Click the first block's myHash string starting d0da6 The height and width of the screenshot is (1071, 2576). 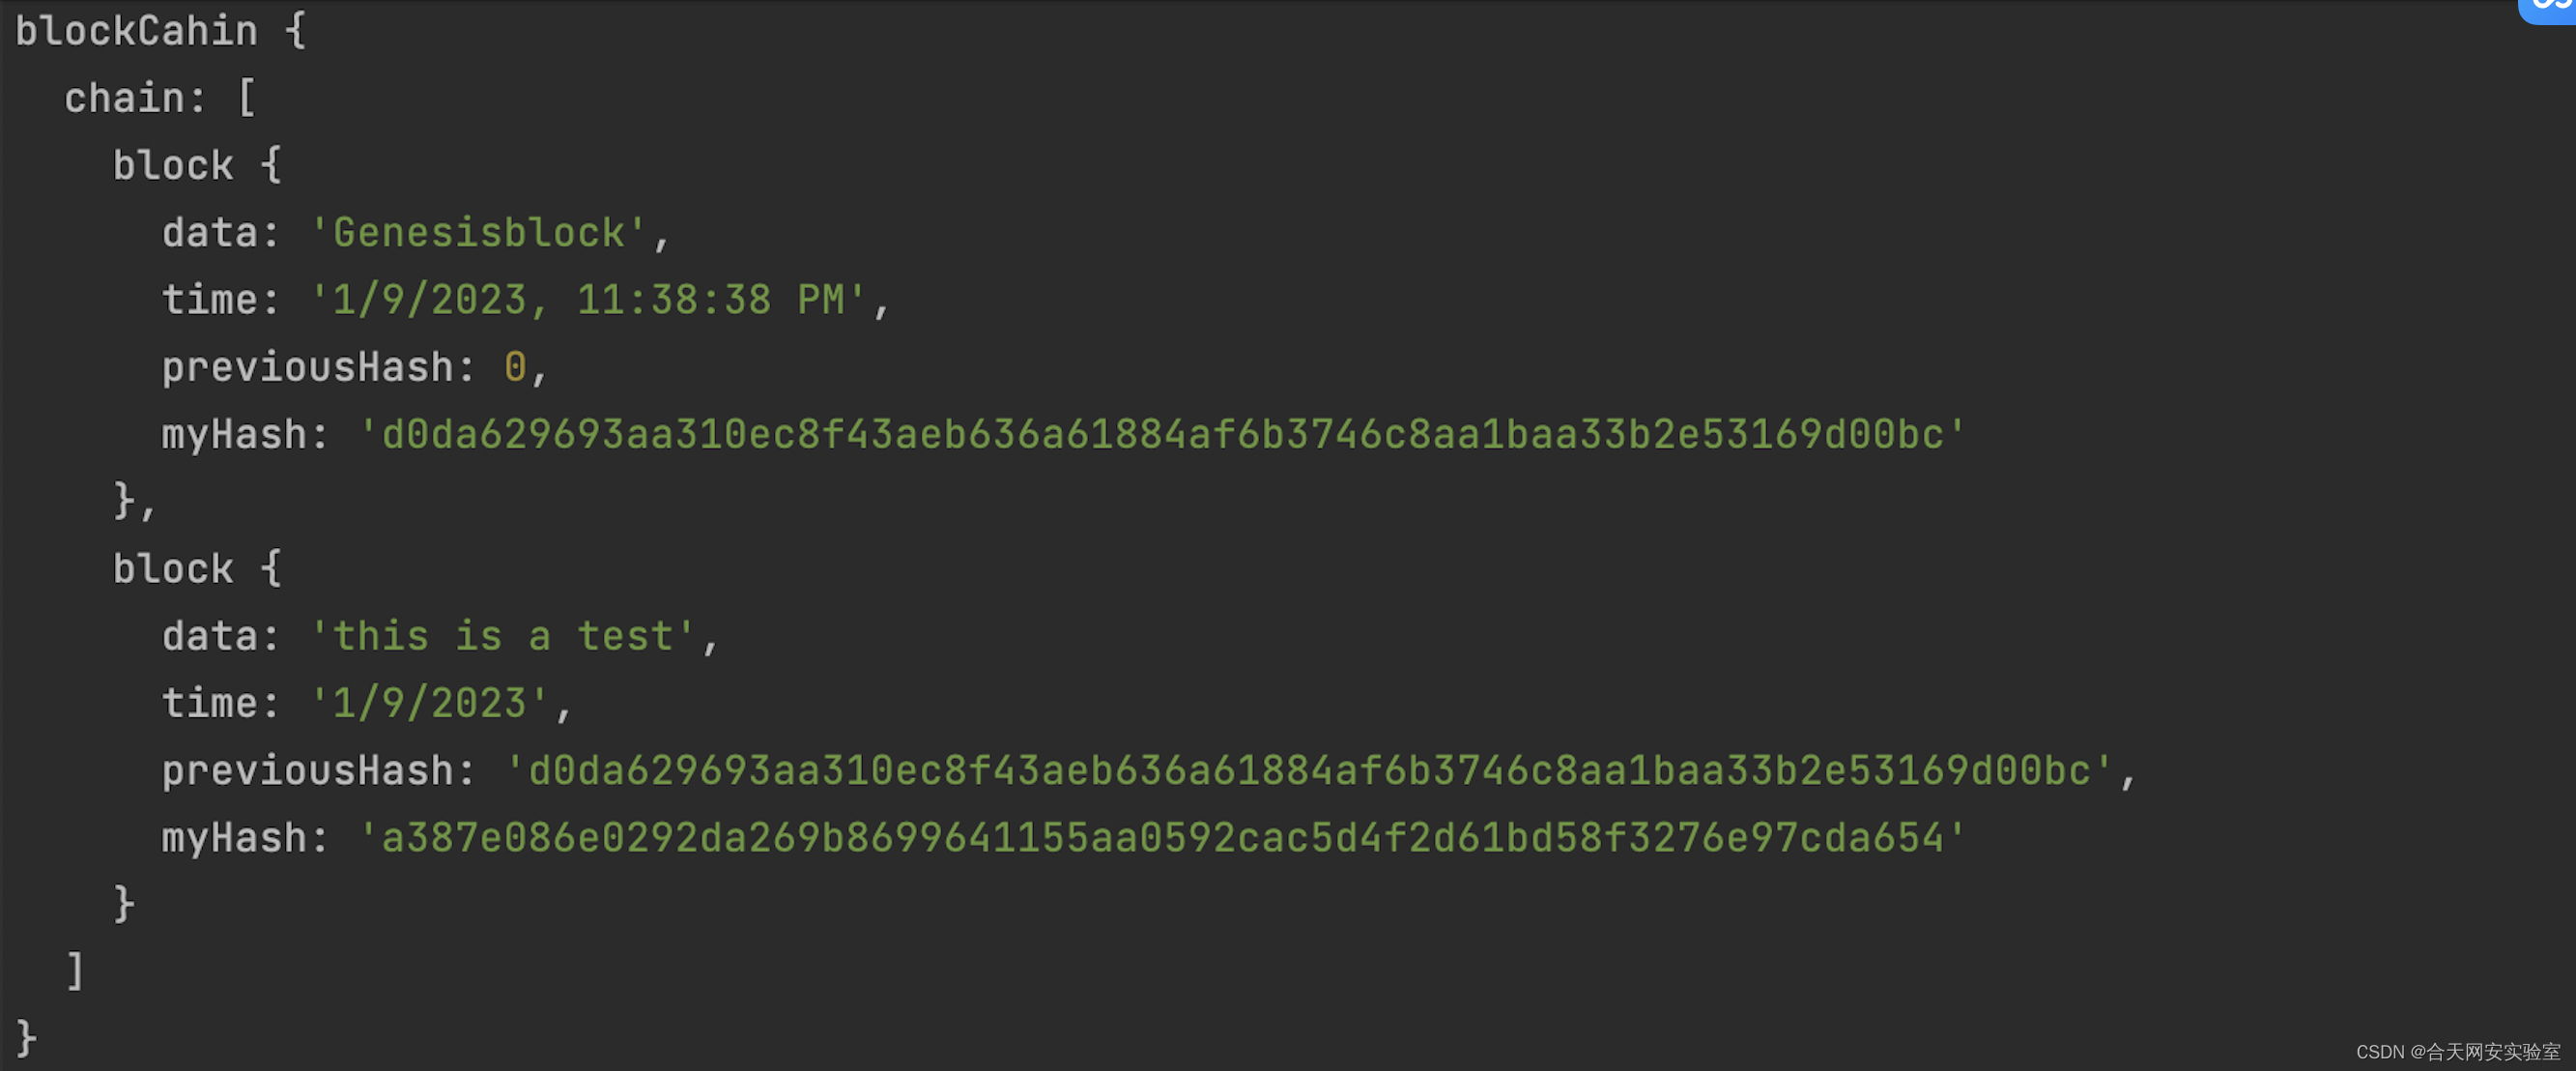click(1162, 434)
